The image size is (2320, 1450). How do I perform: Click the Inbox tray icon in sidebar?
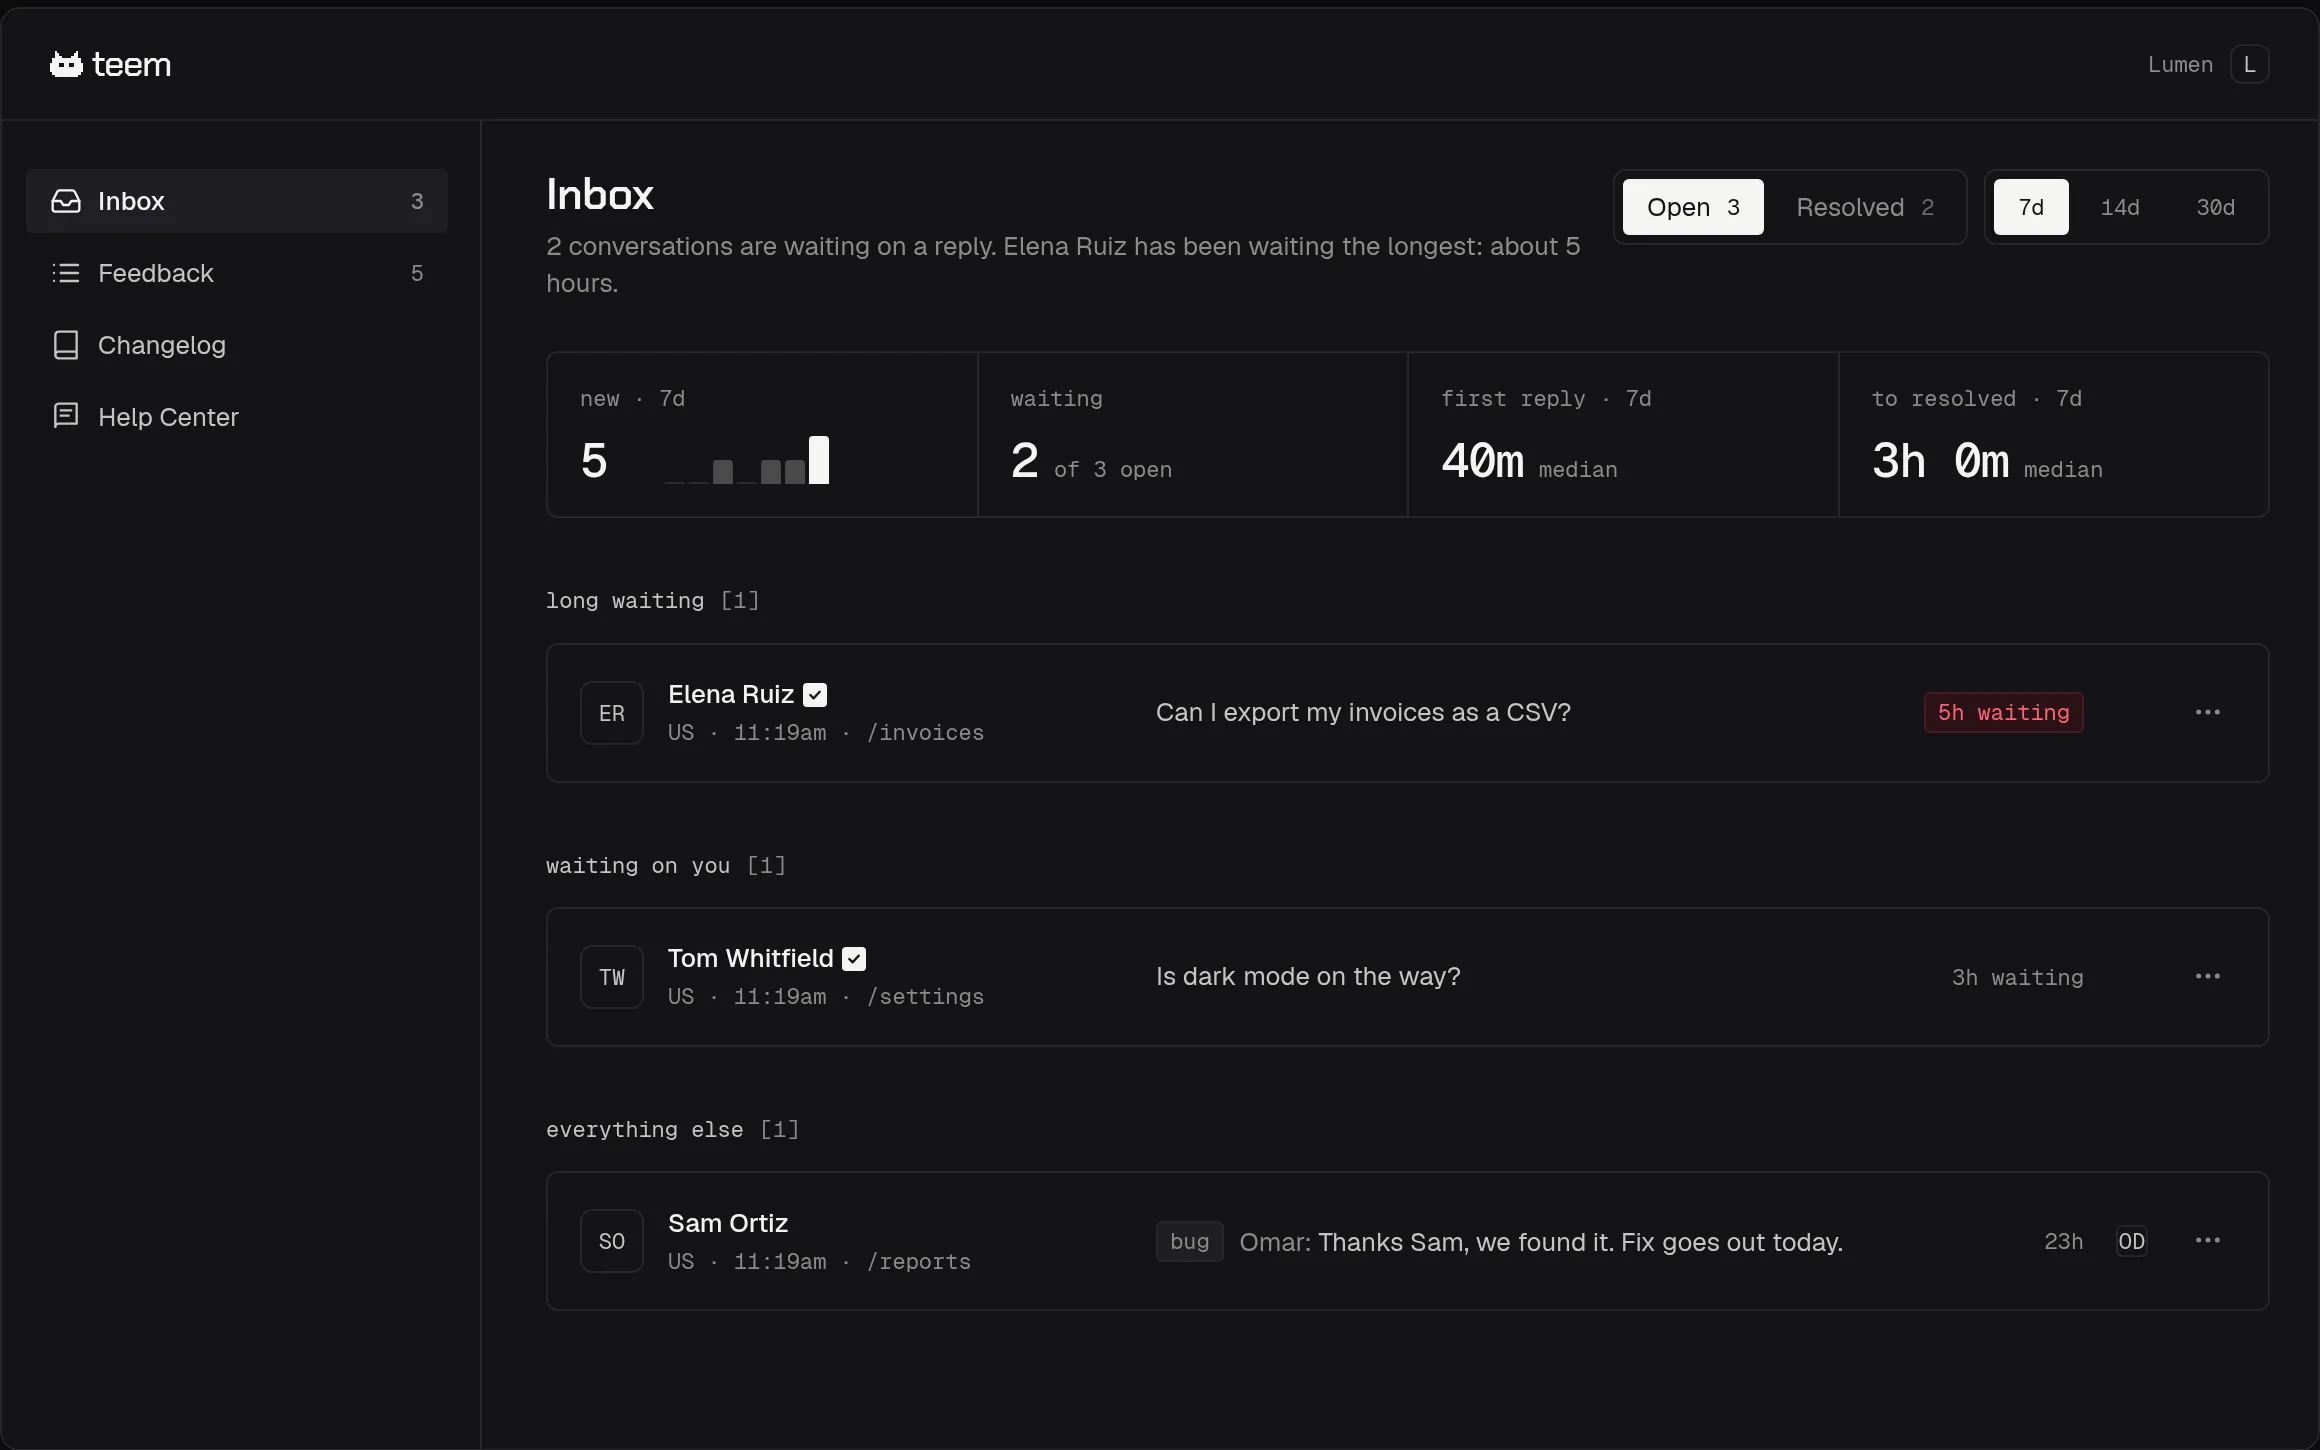(66, 201)
